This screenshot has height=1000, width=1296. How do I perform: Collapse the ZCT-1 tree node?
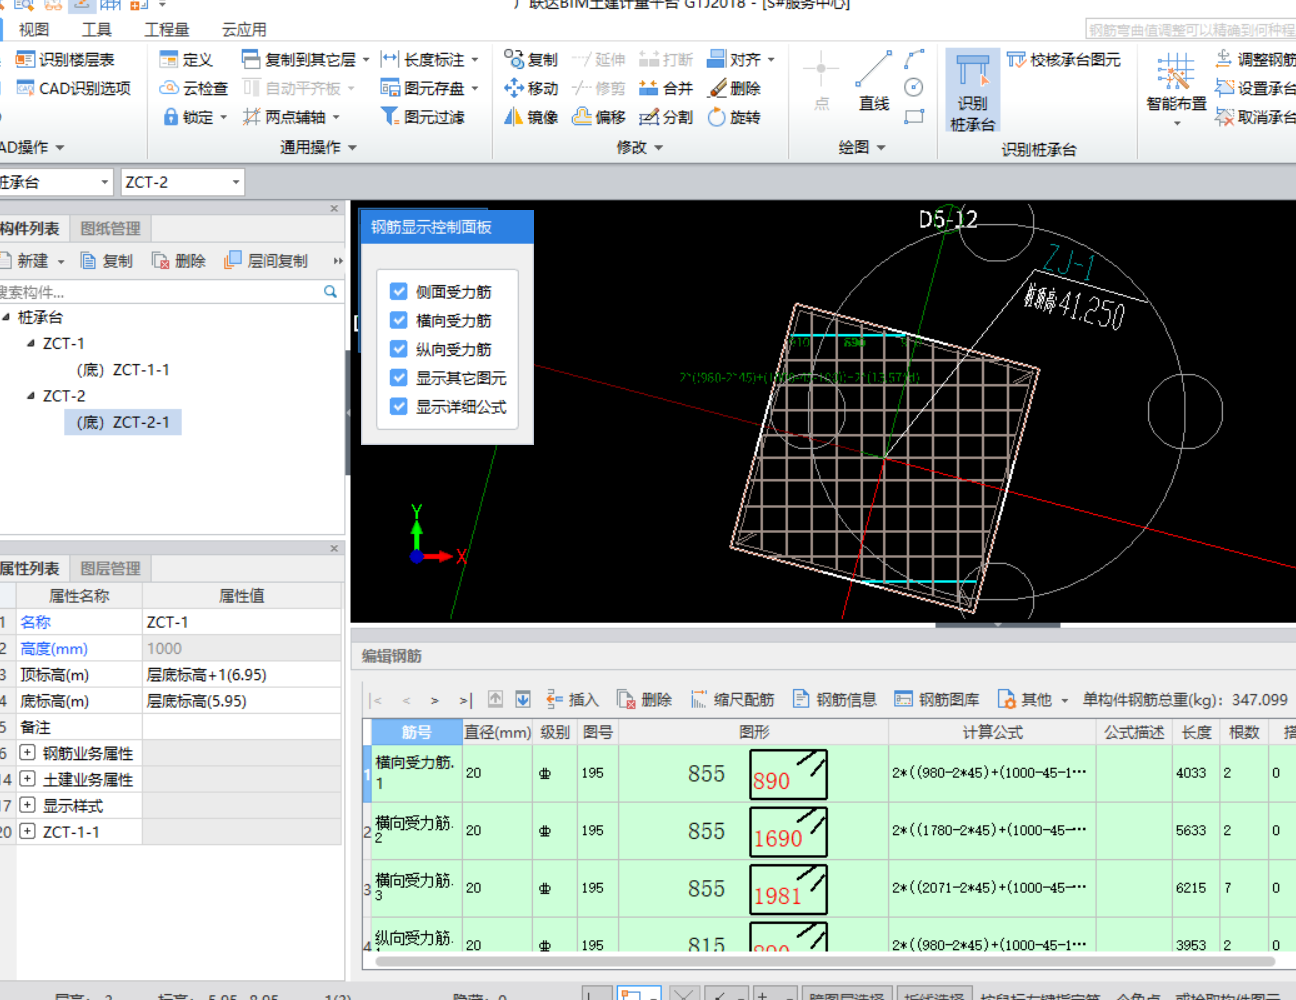[30, 343]
